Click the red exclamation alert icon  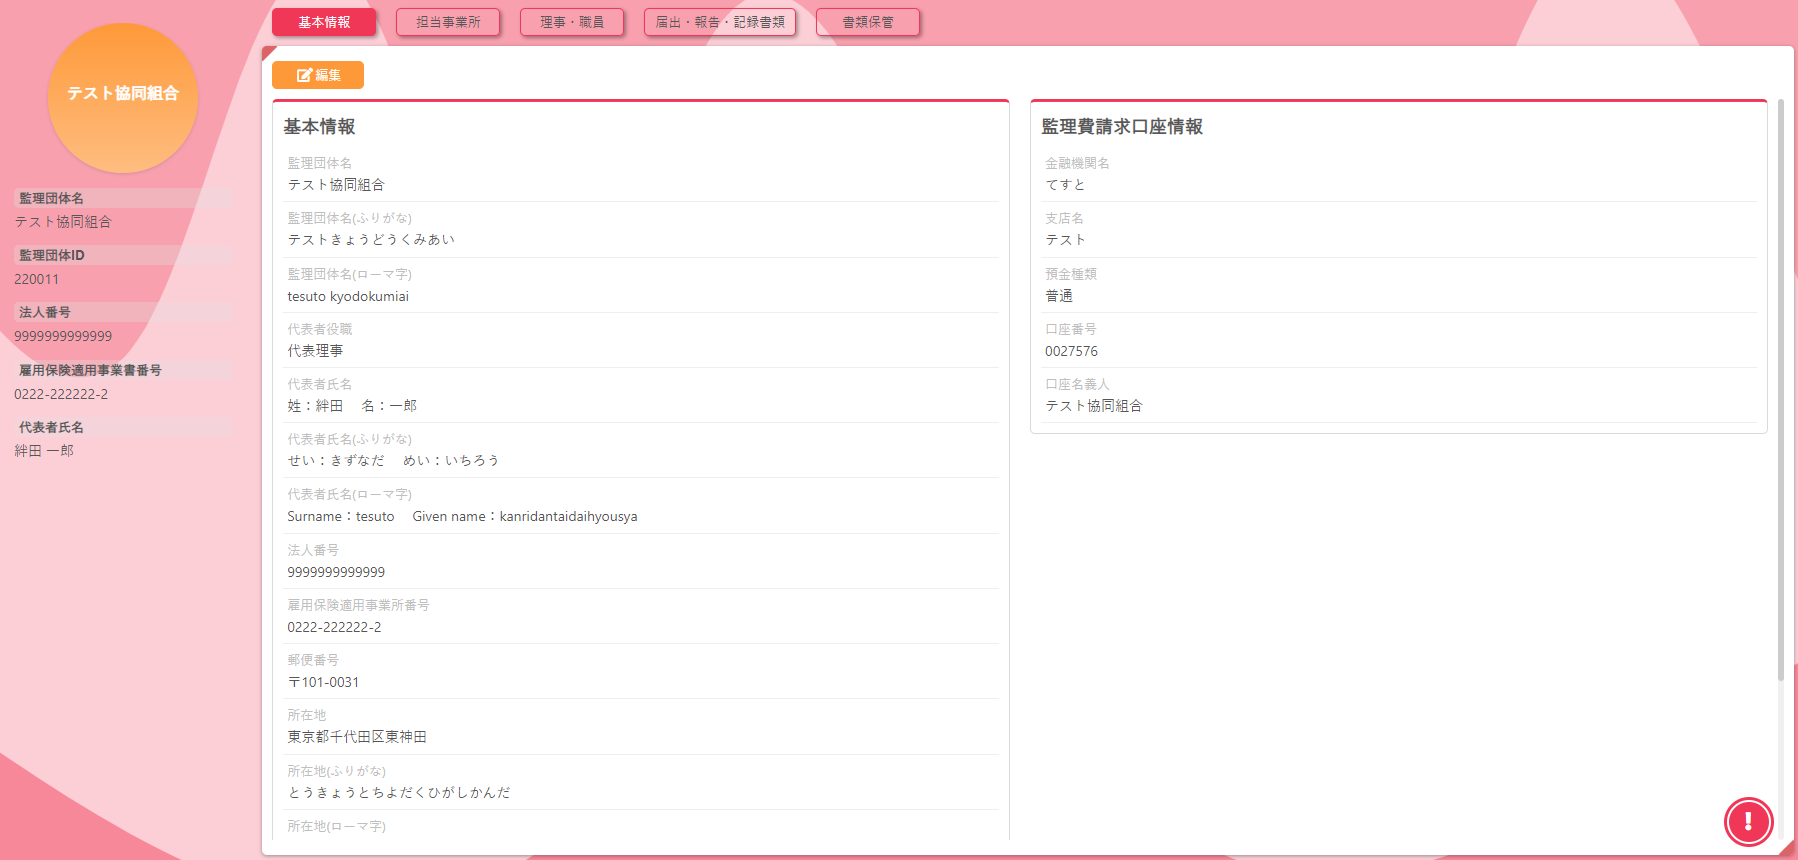coord(1747,822)
